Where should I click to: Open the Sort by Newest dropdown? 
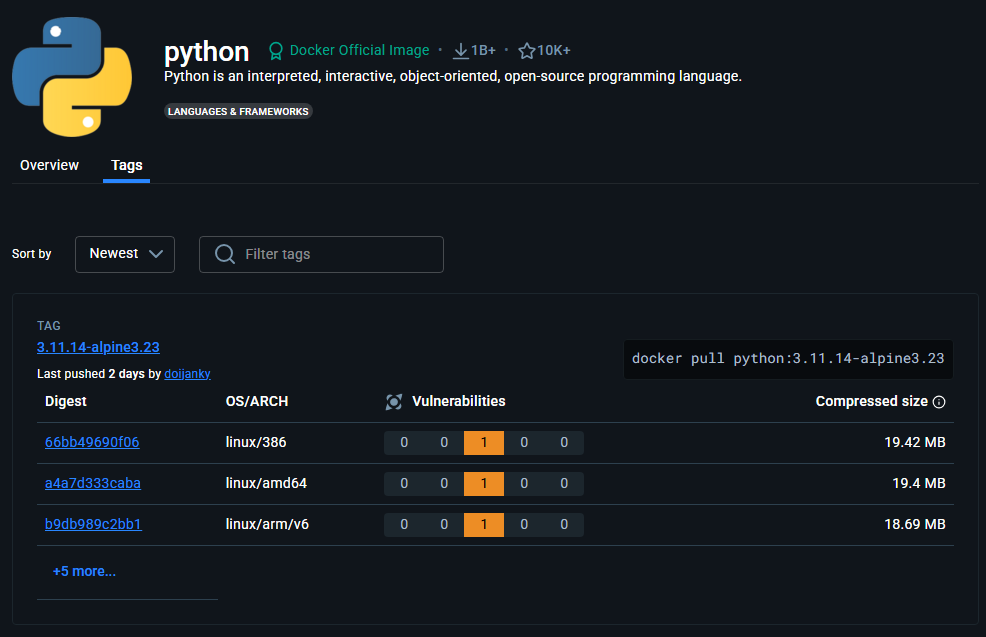[x=124, y=254]
